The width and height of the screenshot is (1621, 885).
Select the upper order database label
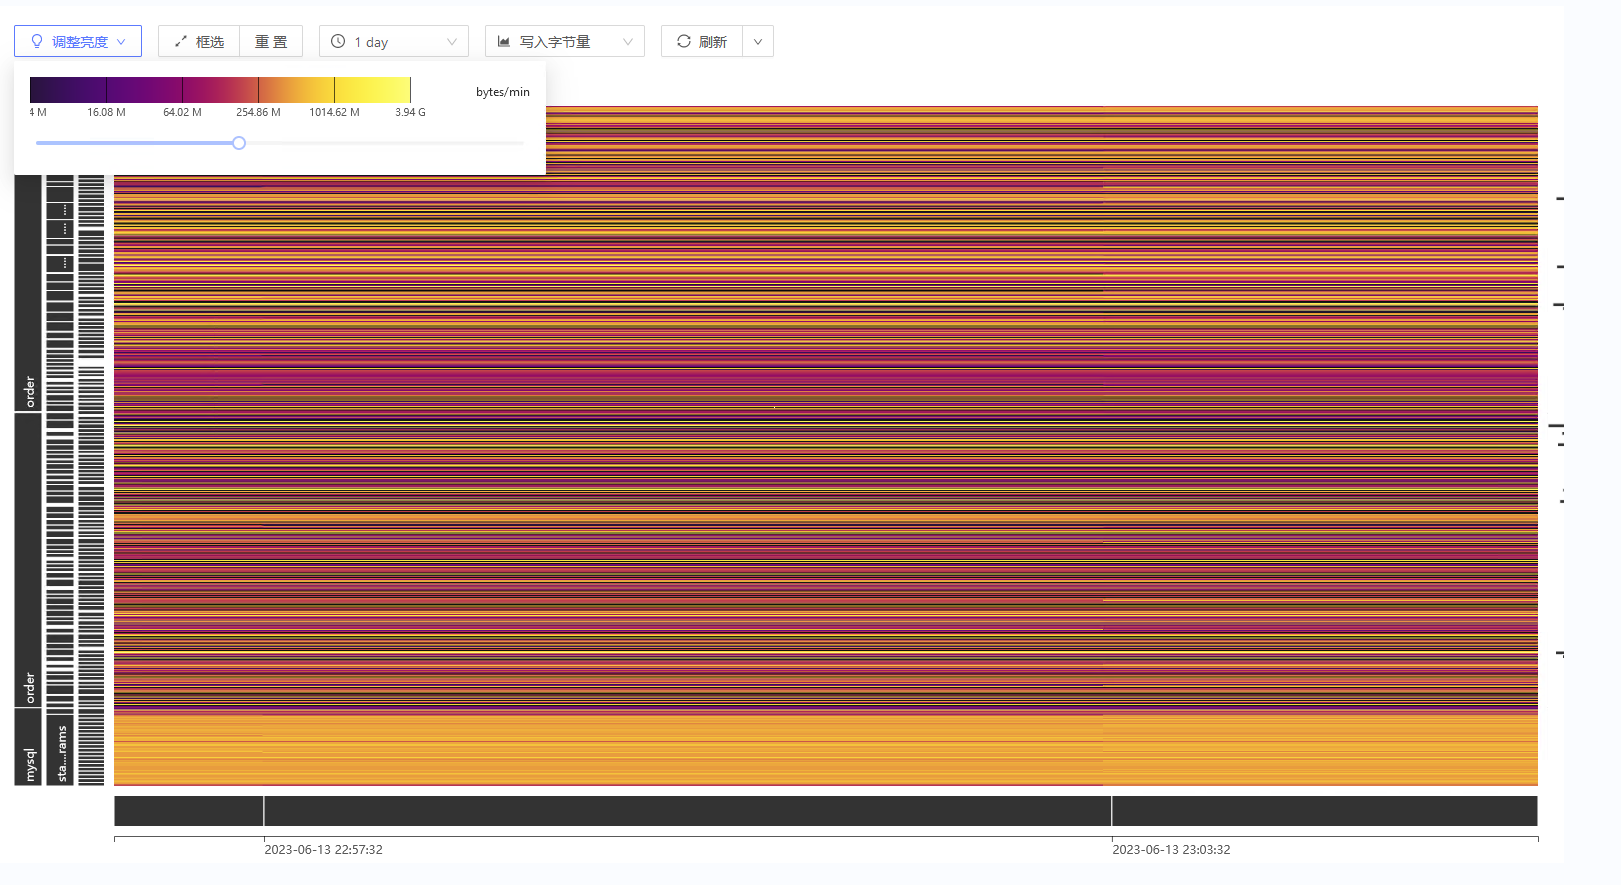tap(28, 292)
